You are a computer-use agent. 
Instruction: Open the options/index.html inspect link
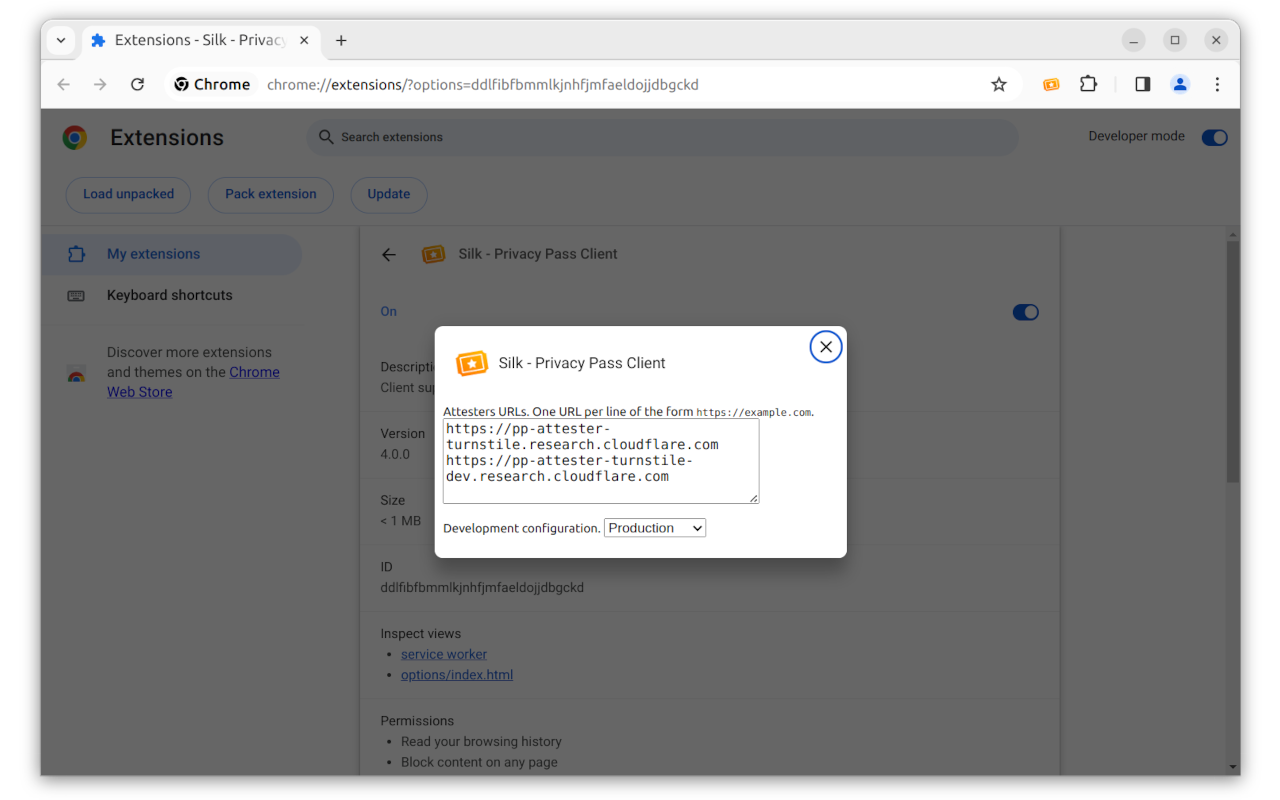pyautogui.click(x=457, y=675)
